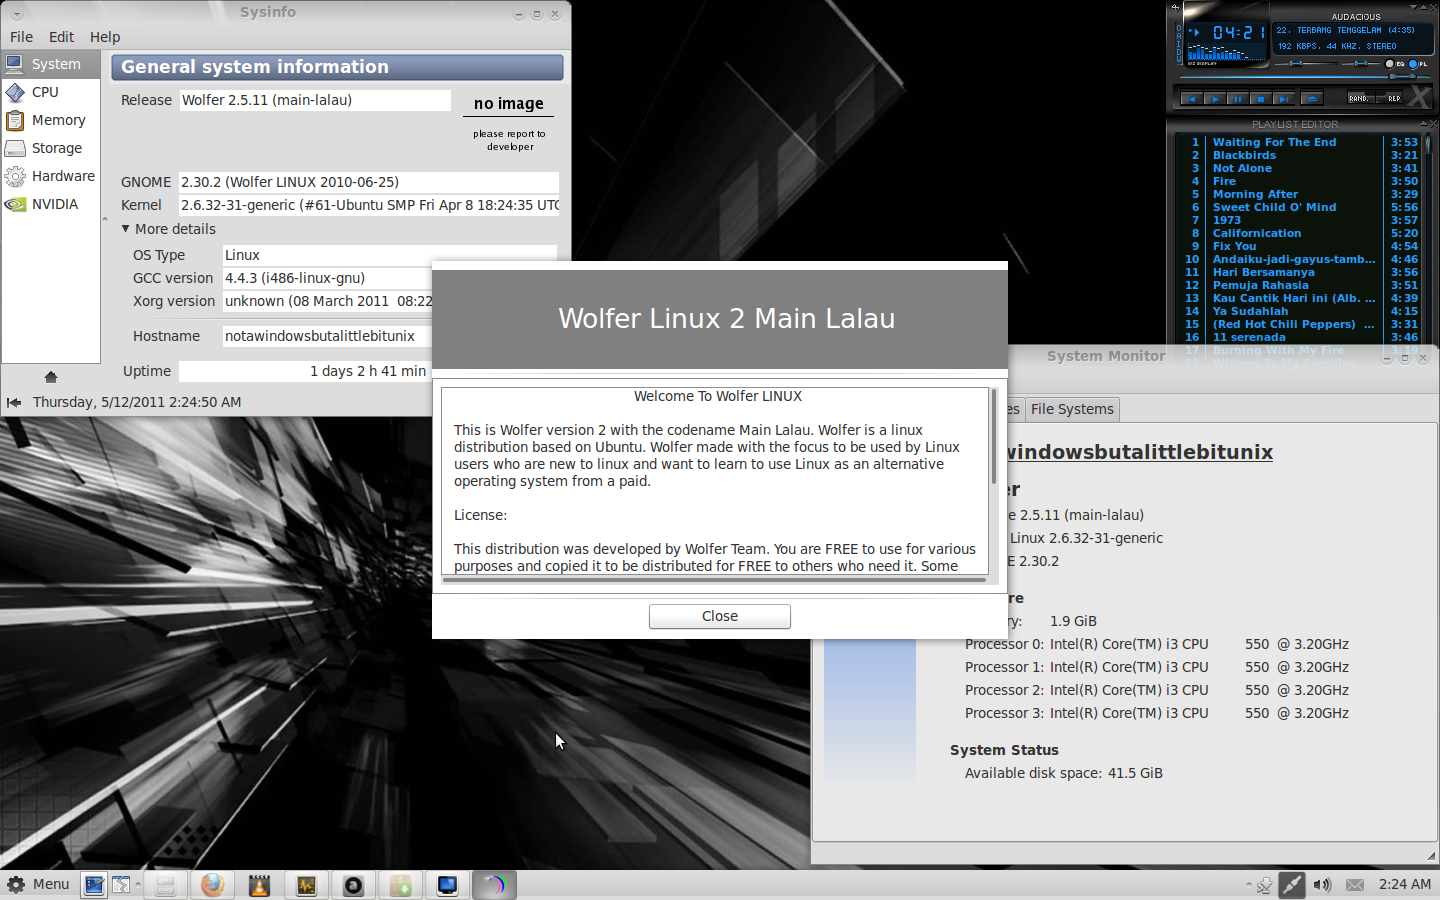Click the hostname heading link in System Monitor
1440x900 pixels.
[1140, 452]
